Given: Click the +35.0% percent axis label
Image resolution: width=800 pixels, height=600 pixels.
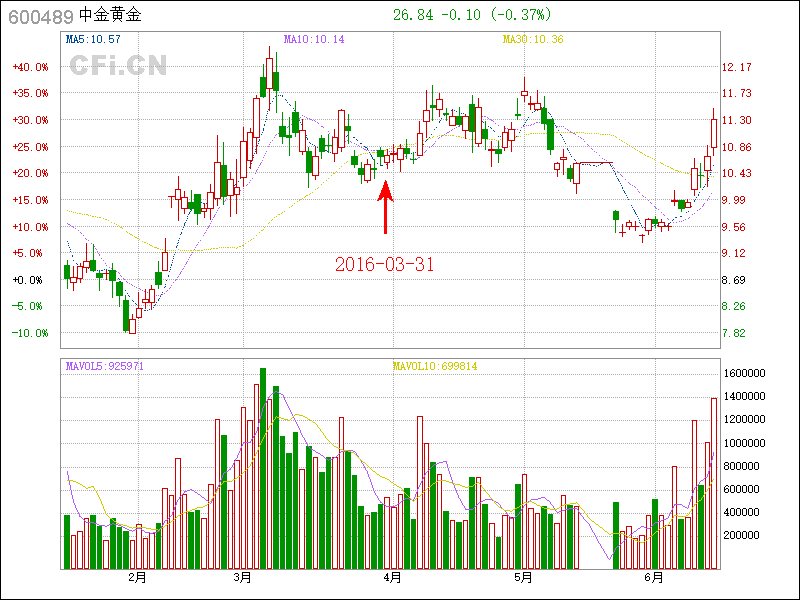Looking at the screenshot, I should coord(31,93).
